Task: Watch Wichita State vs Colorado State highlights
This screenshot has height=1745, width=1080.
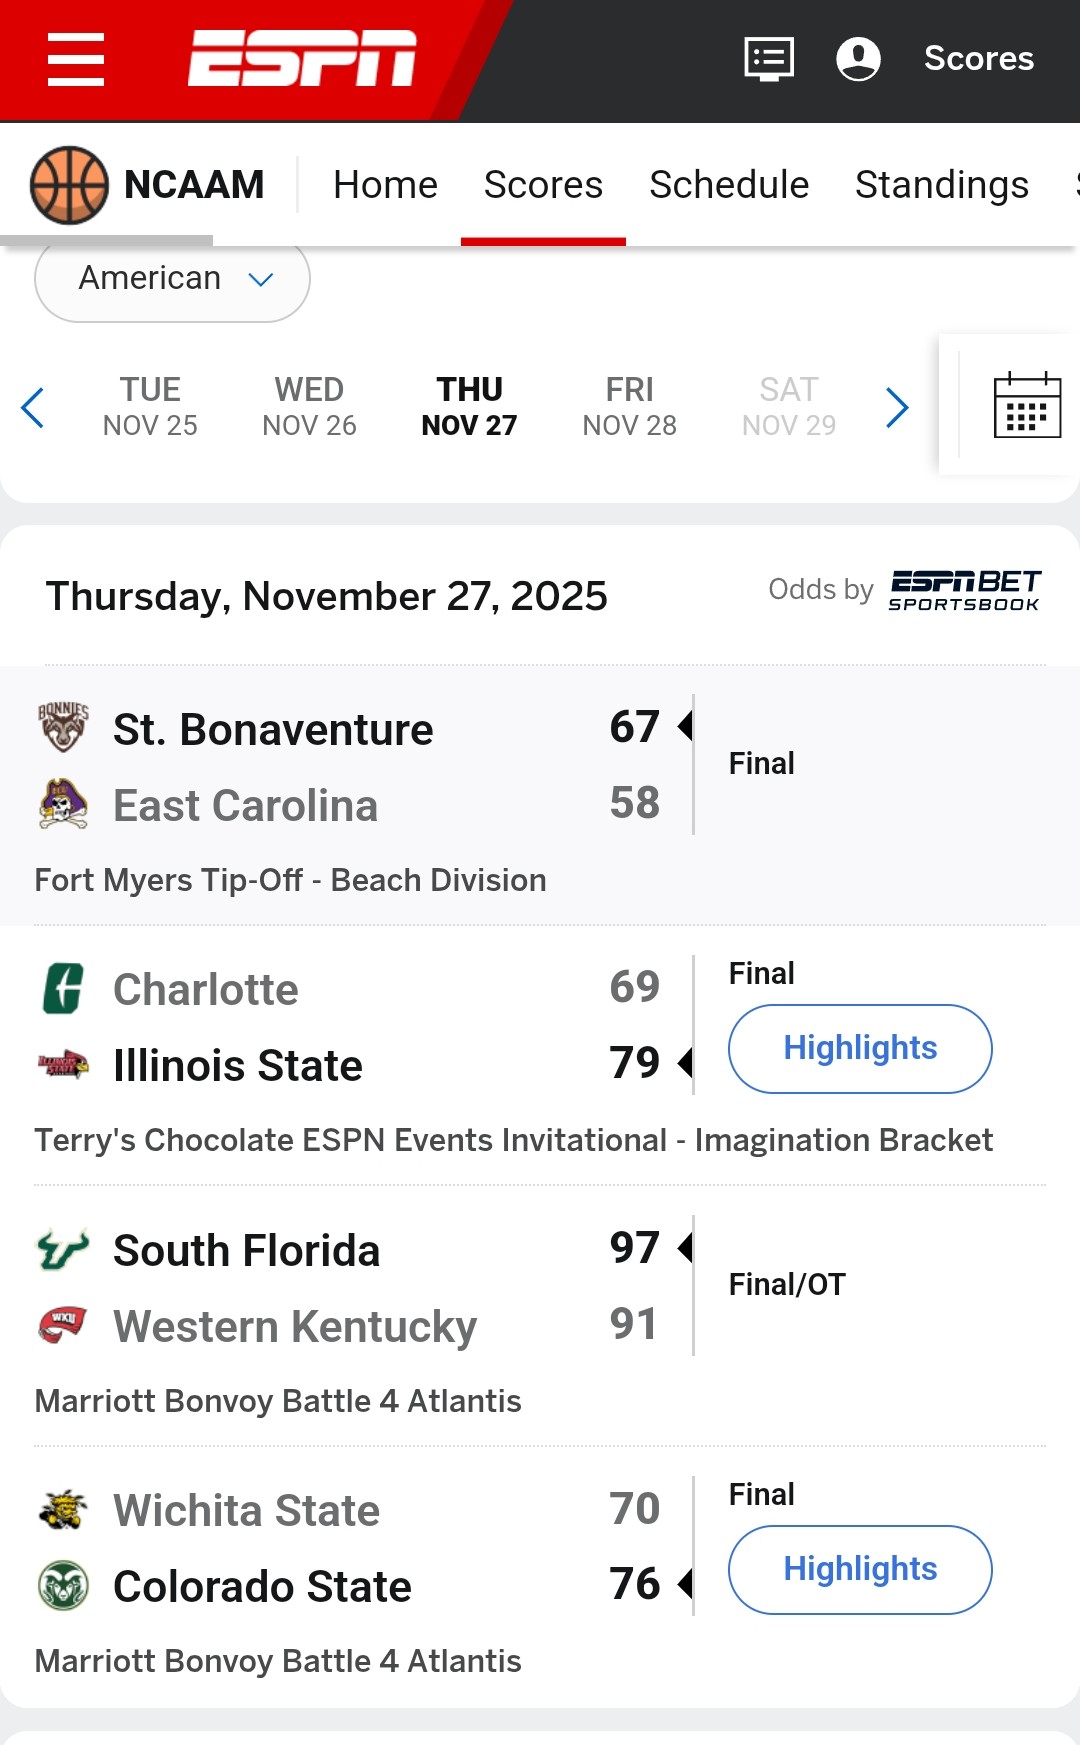Action: point(860,1569)
